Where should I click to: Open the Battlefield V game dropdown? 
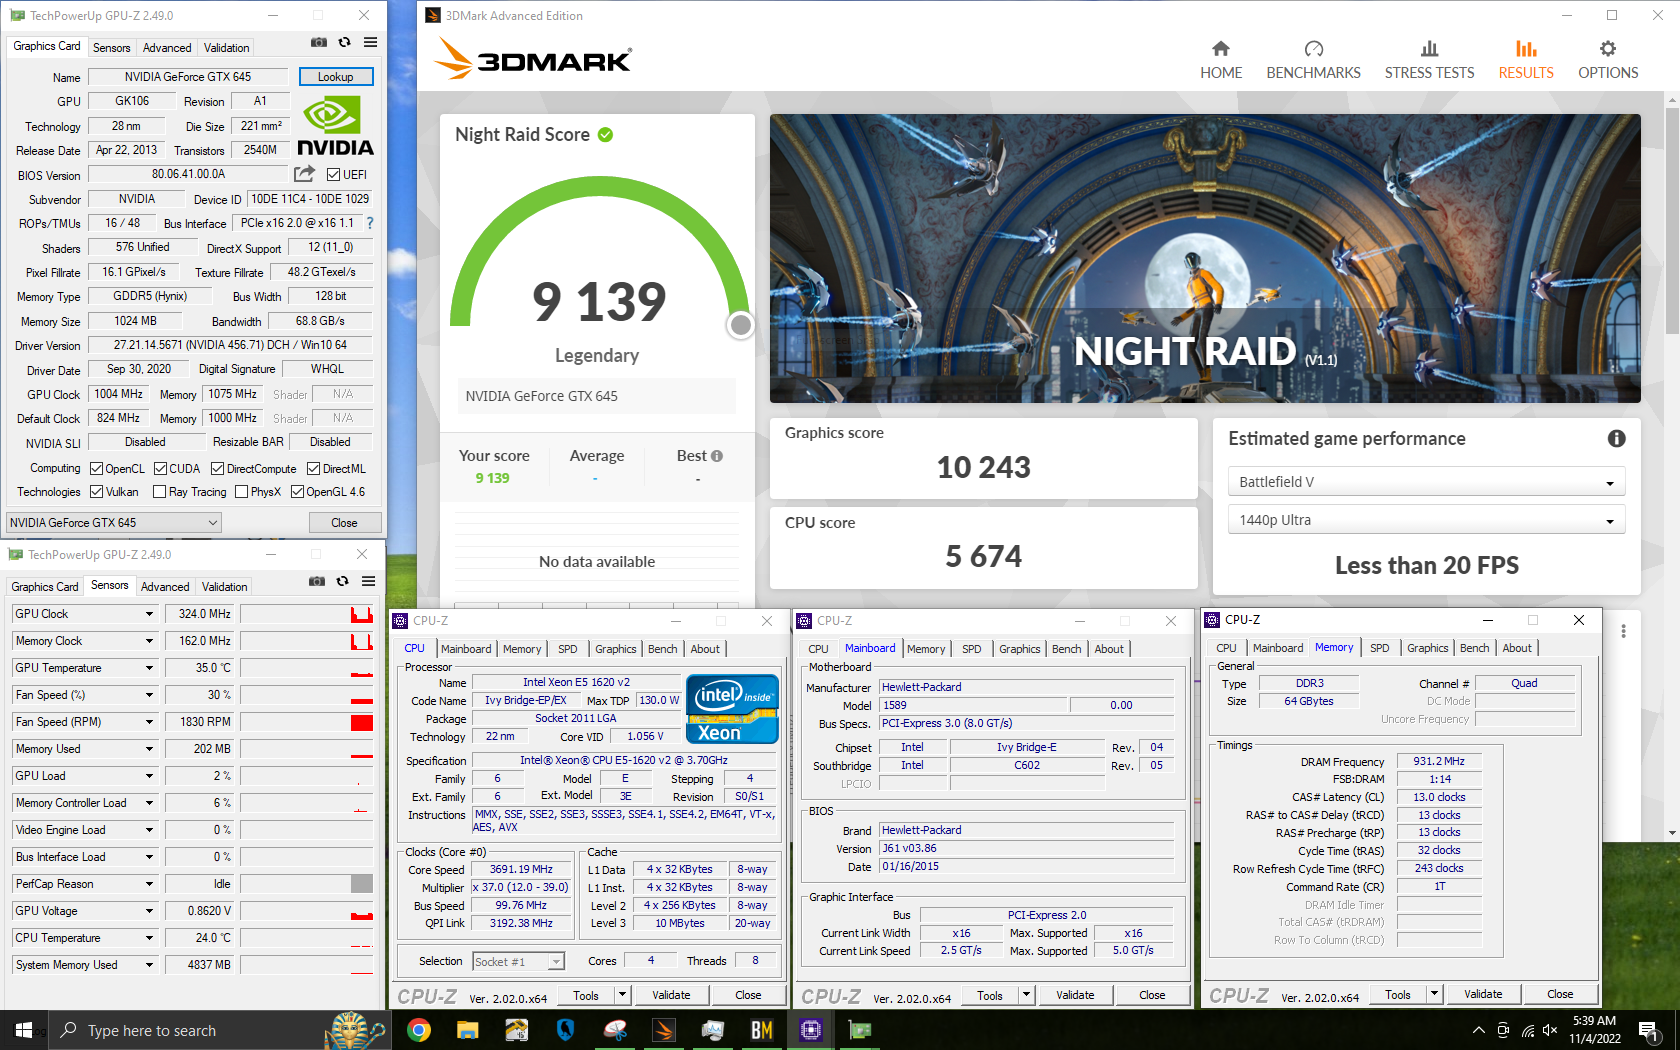click(x=1426, y=482)
